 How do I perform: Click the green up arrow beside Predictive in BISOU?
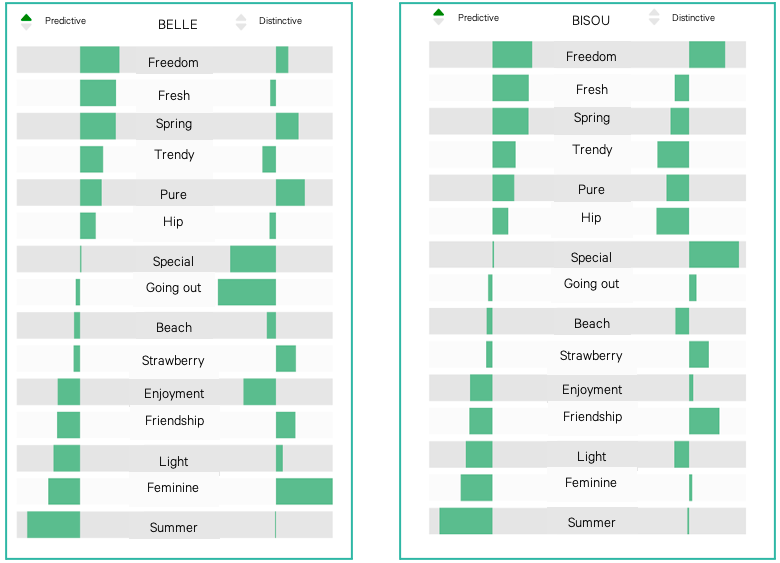tap(438, 12)
